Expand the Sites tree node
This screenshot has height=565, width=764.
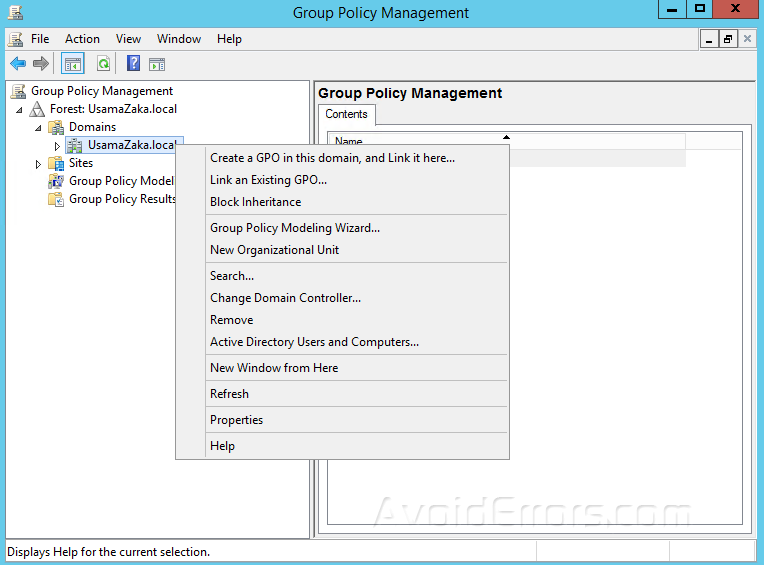pos(38,163)
